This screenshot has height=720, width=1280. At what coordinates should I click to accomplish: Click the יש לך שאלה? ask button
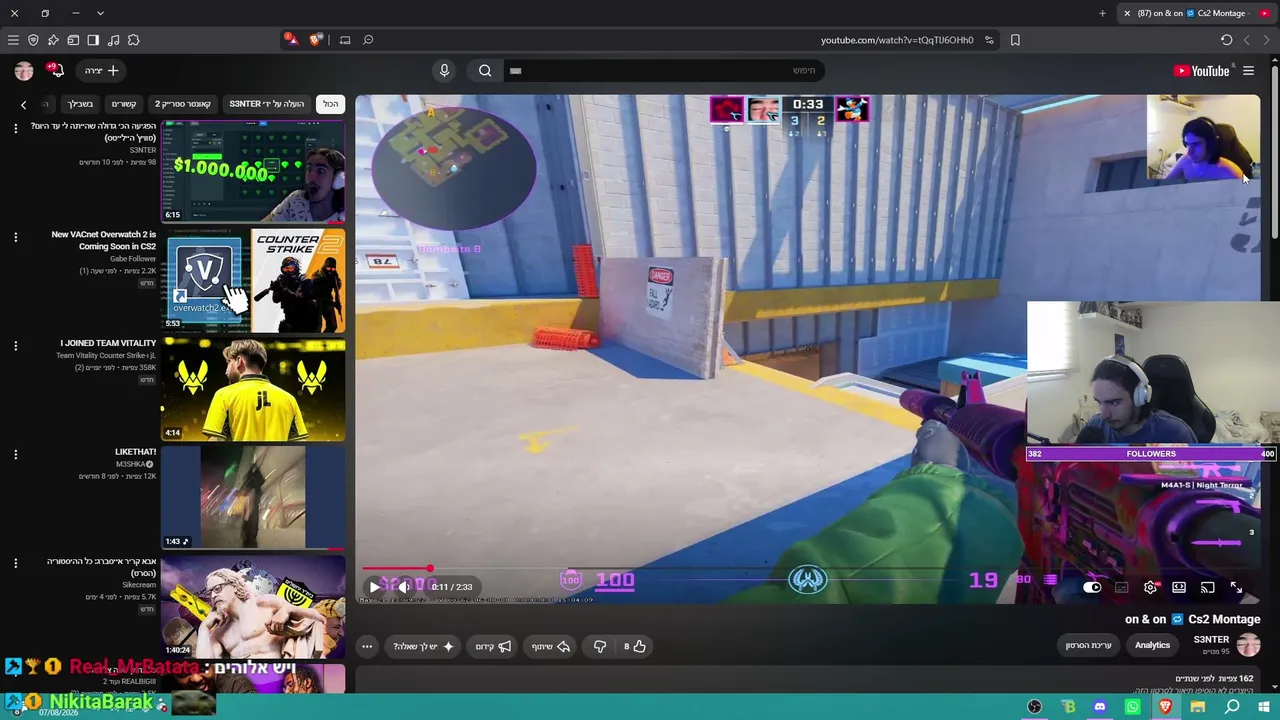click(423, 646)
